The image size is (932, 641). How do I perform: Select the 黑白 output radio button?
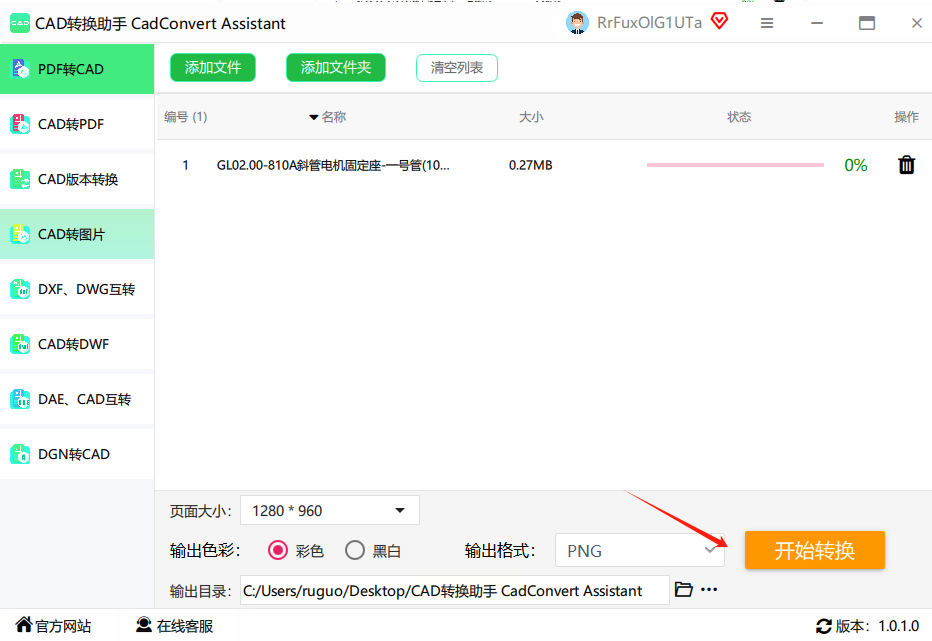tap(355, 550)
